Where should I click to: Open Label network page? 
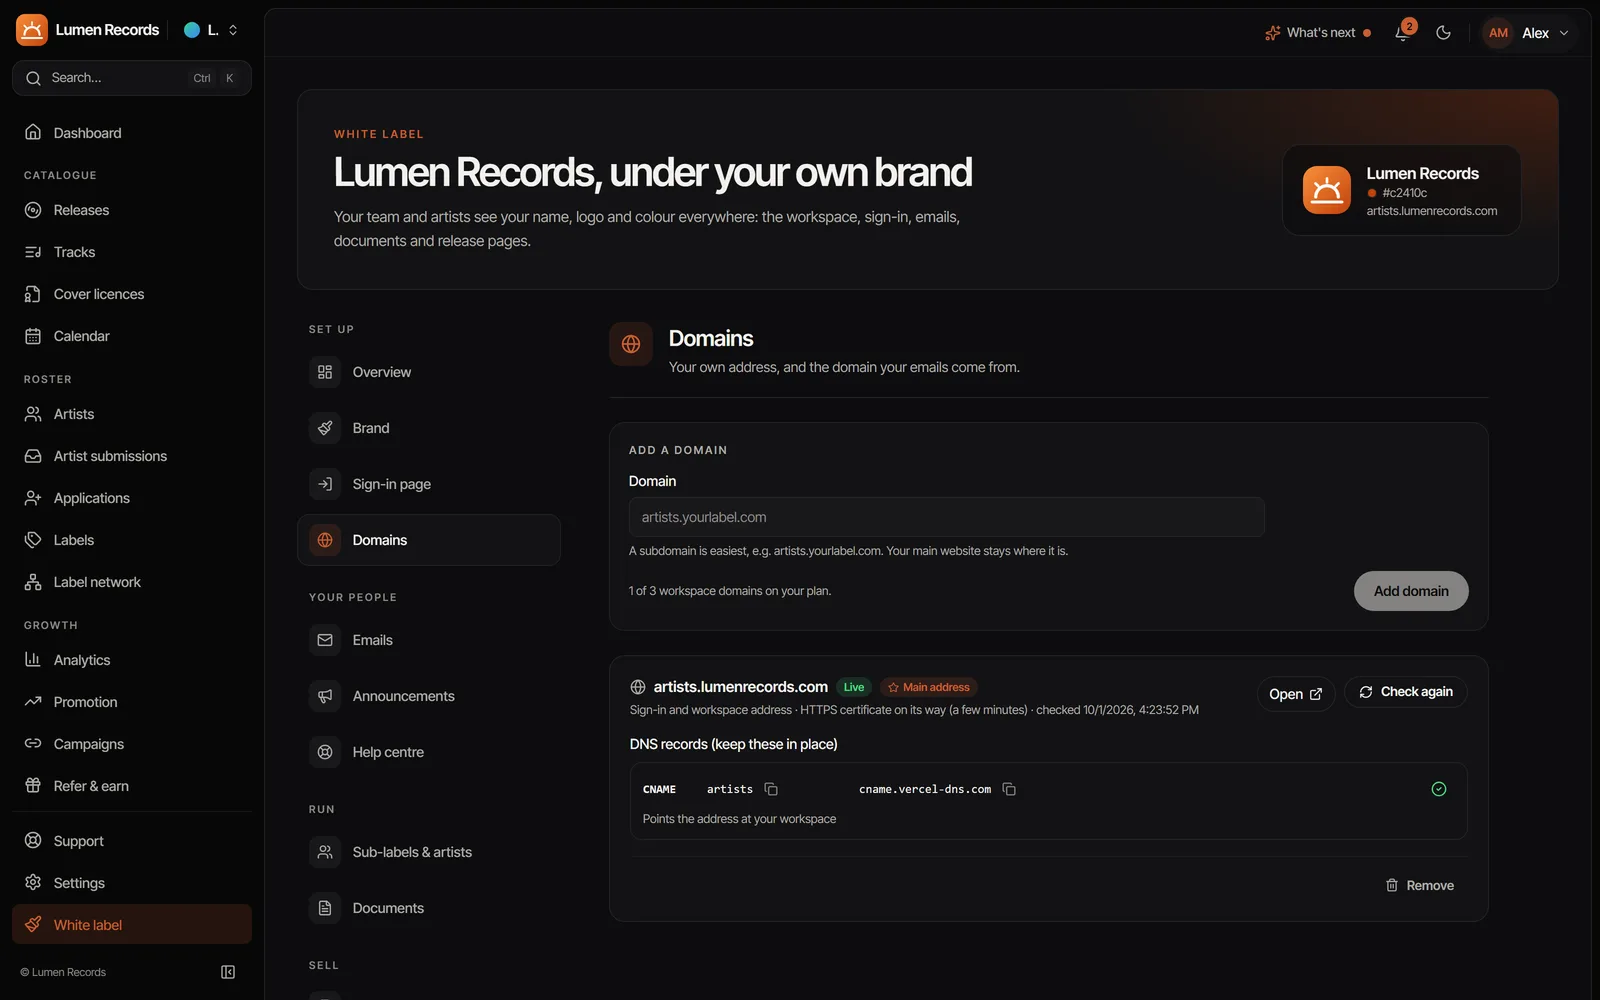132,582
